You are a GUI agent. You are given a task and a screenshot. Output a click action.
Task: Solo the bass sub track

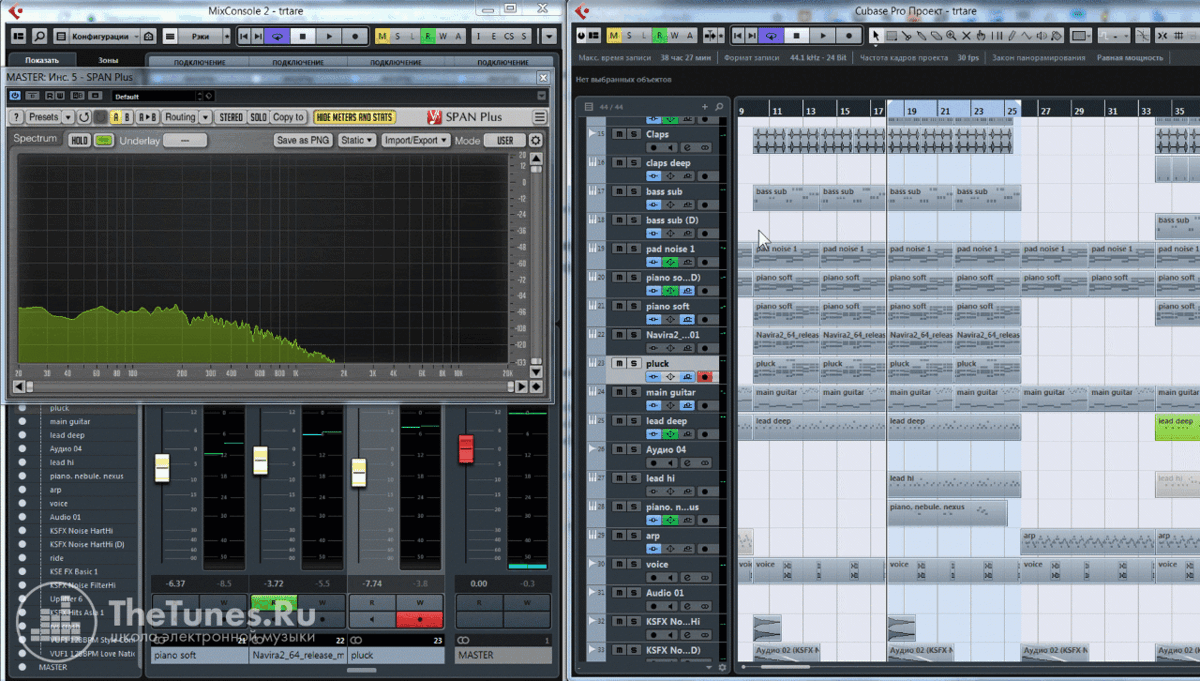click(x=634, y=191)
